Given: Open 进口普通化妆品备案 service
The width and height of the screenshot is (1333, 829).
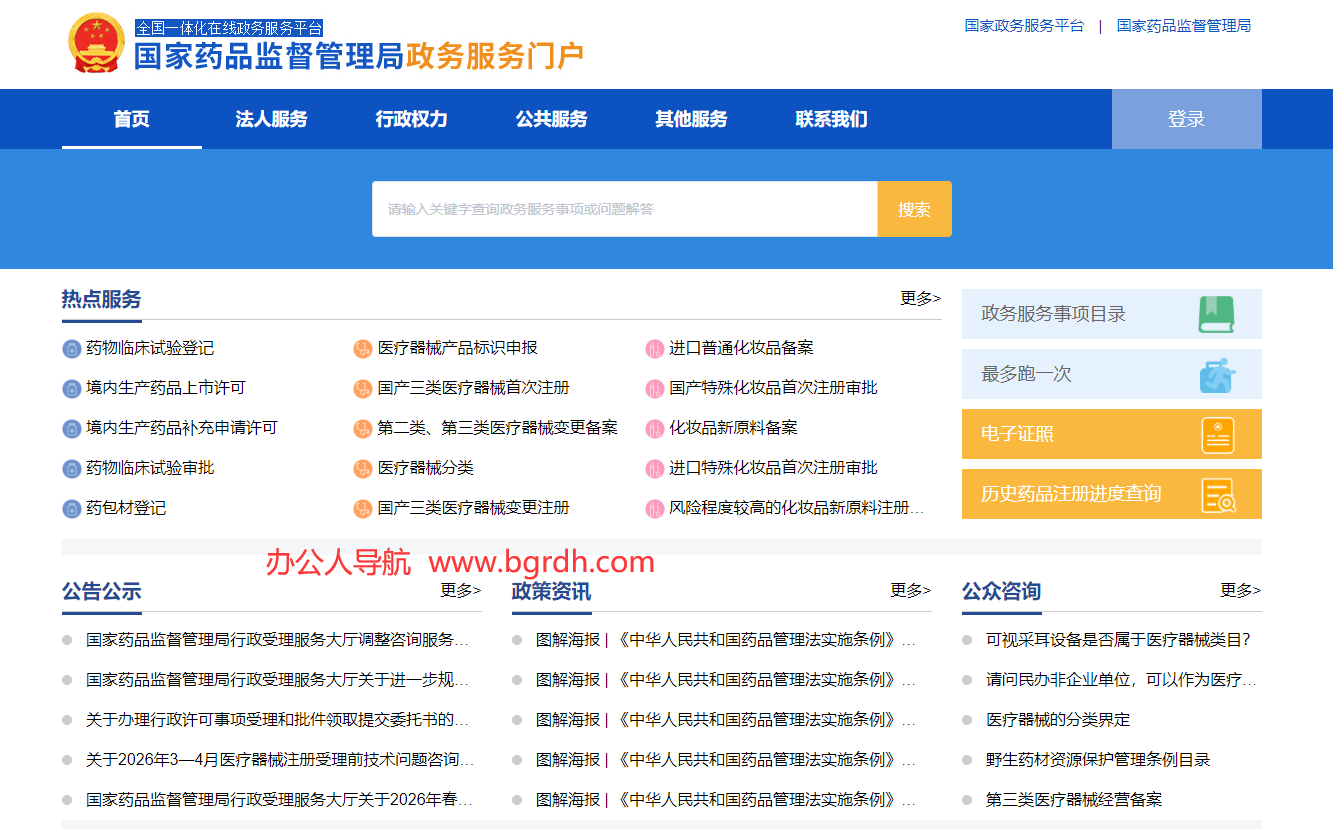Looking at the screenshot, I should (x=742, y=348).
